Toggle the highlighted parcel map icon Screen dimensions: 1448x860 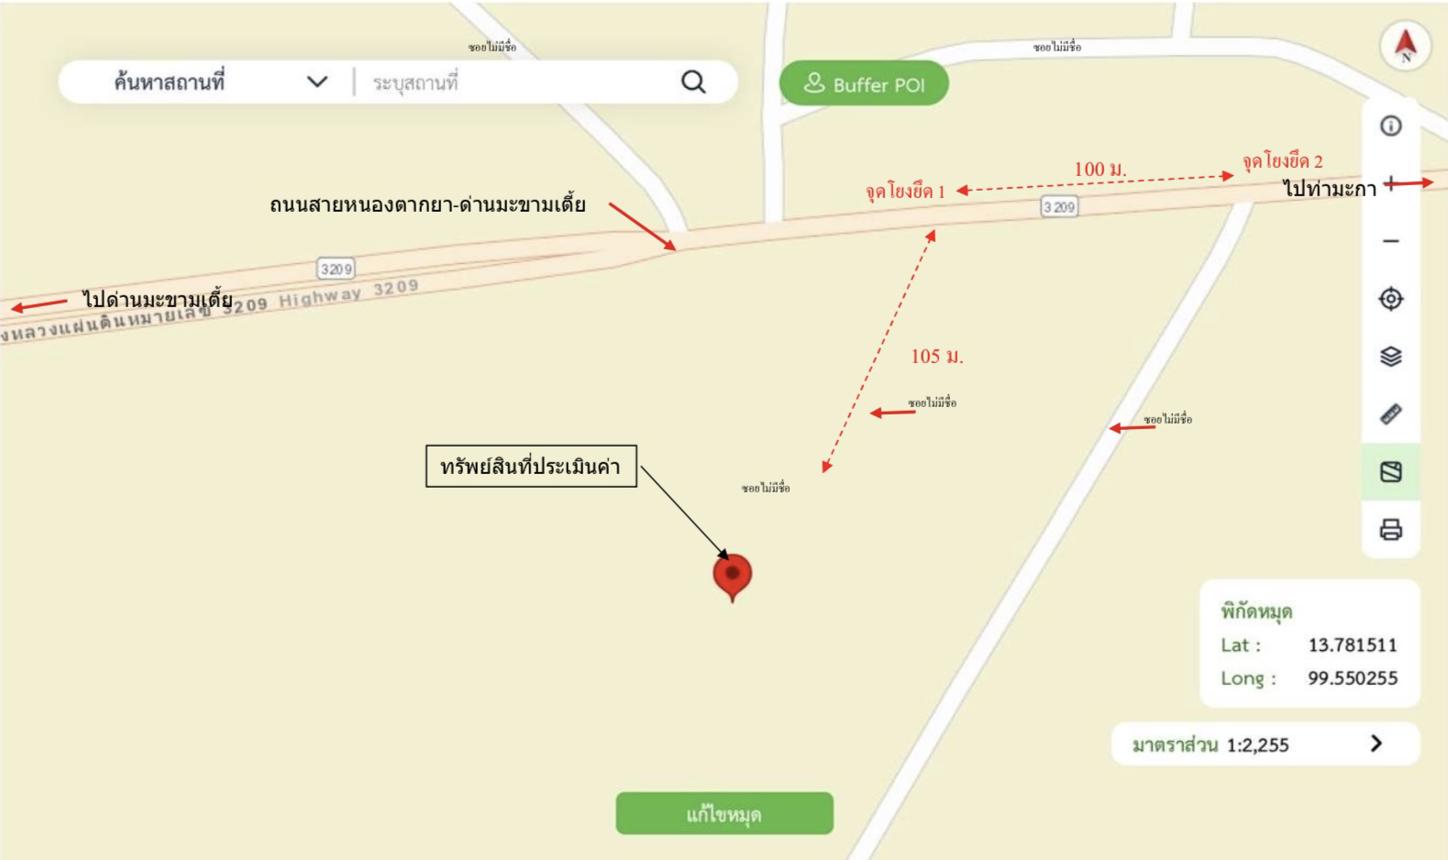1391,471
